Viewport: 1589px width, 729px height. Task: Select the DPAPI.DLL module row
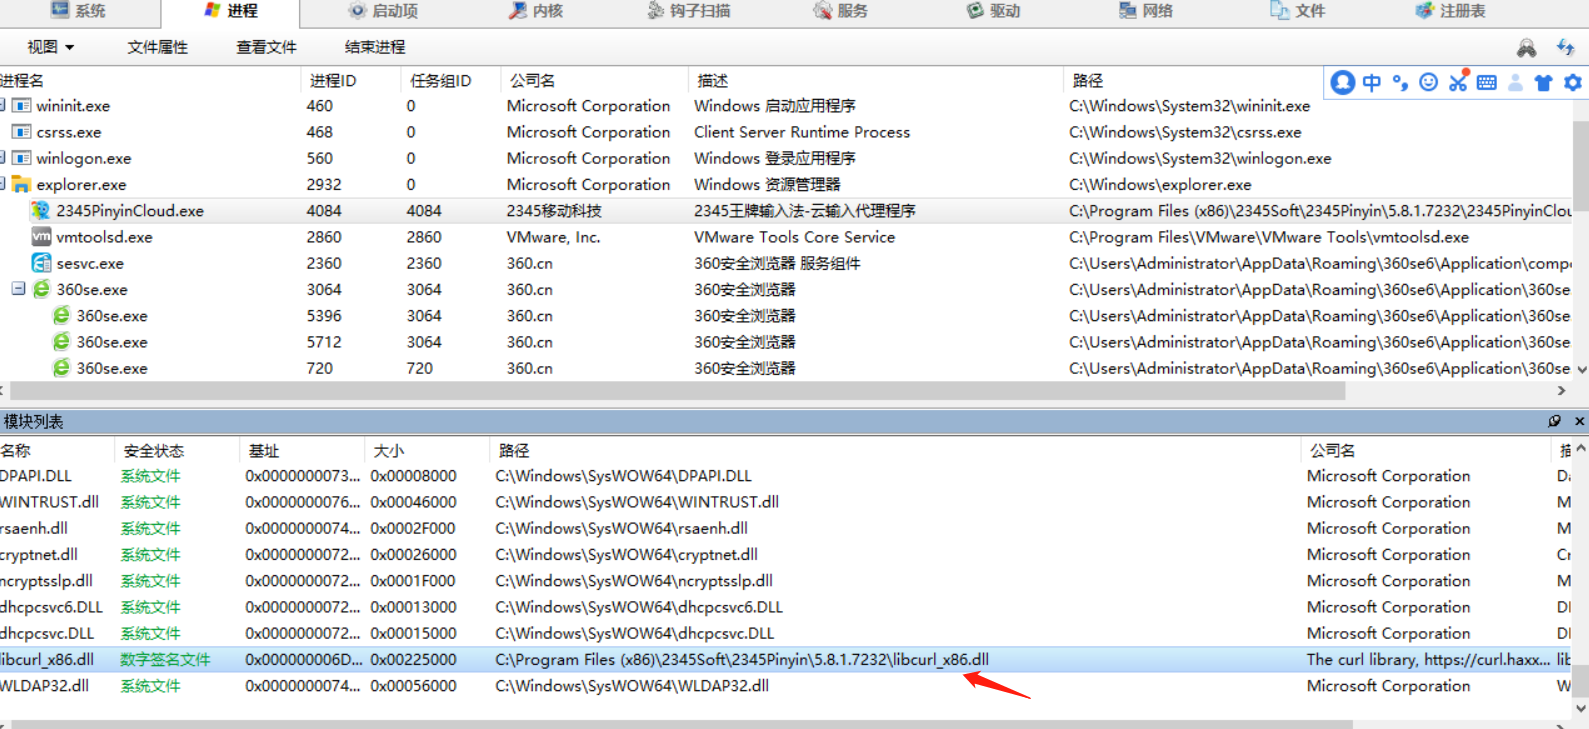click(785, 476)
